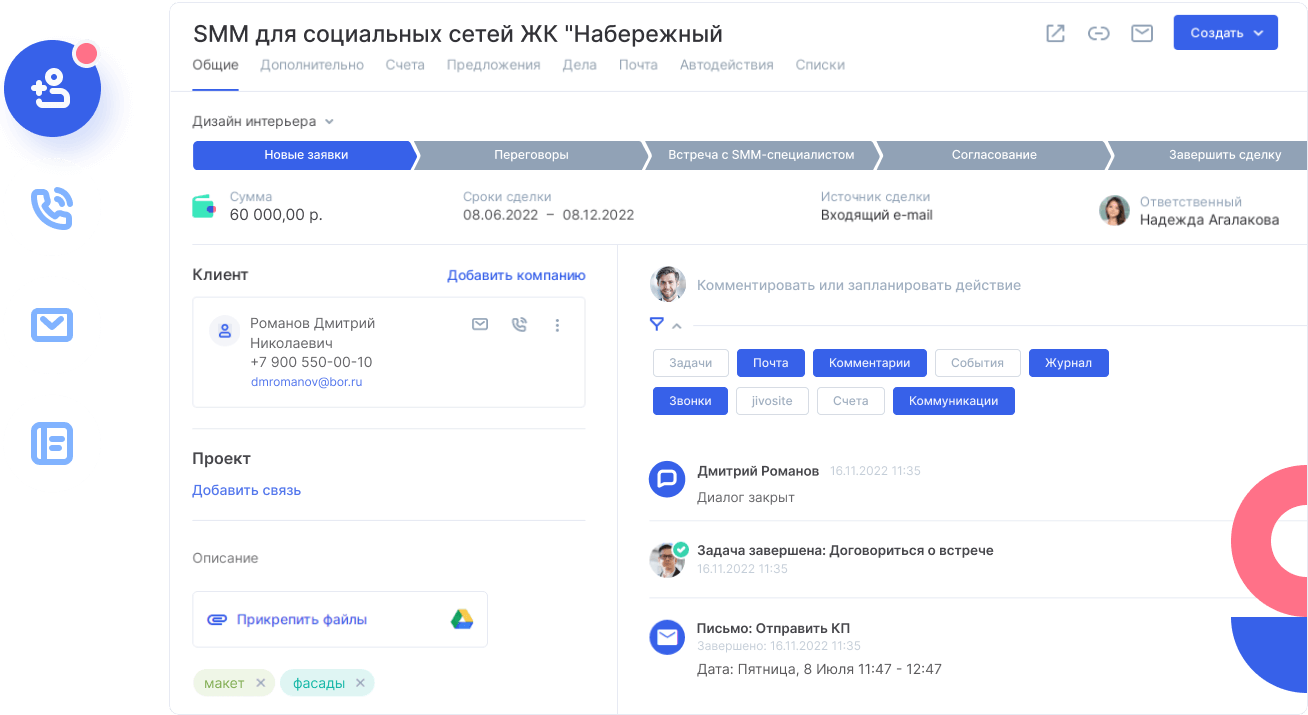This screenshot has width=1308, height=715.
Task: Click the Добавить компанию link
Action: pyautogui.click(x=516, y=275)
